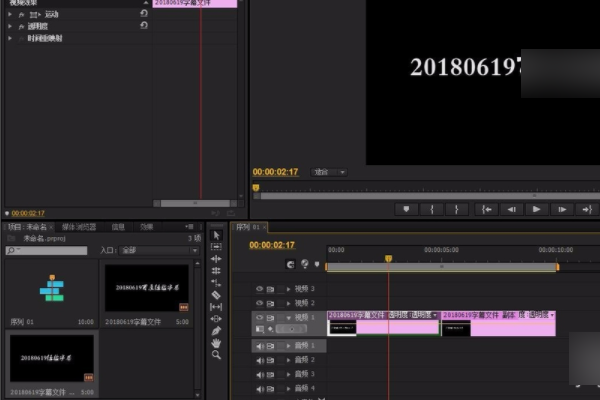Switch to the 媒体浏览器 tab
The height and width of the screenshot is (400, 600).
point(79,227)
